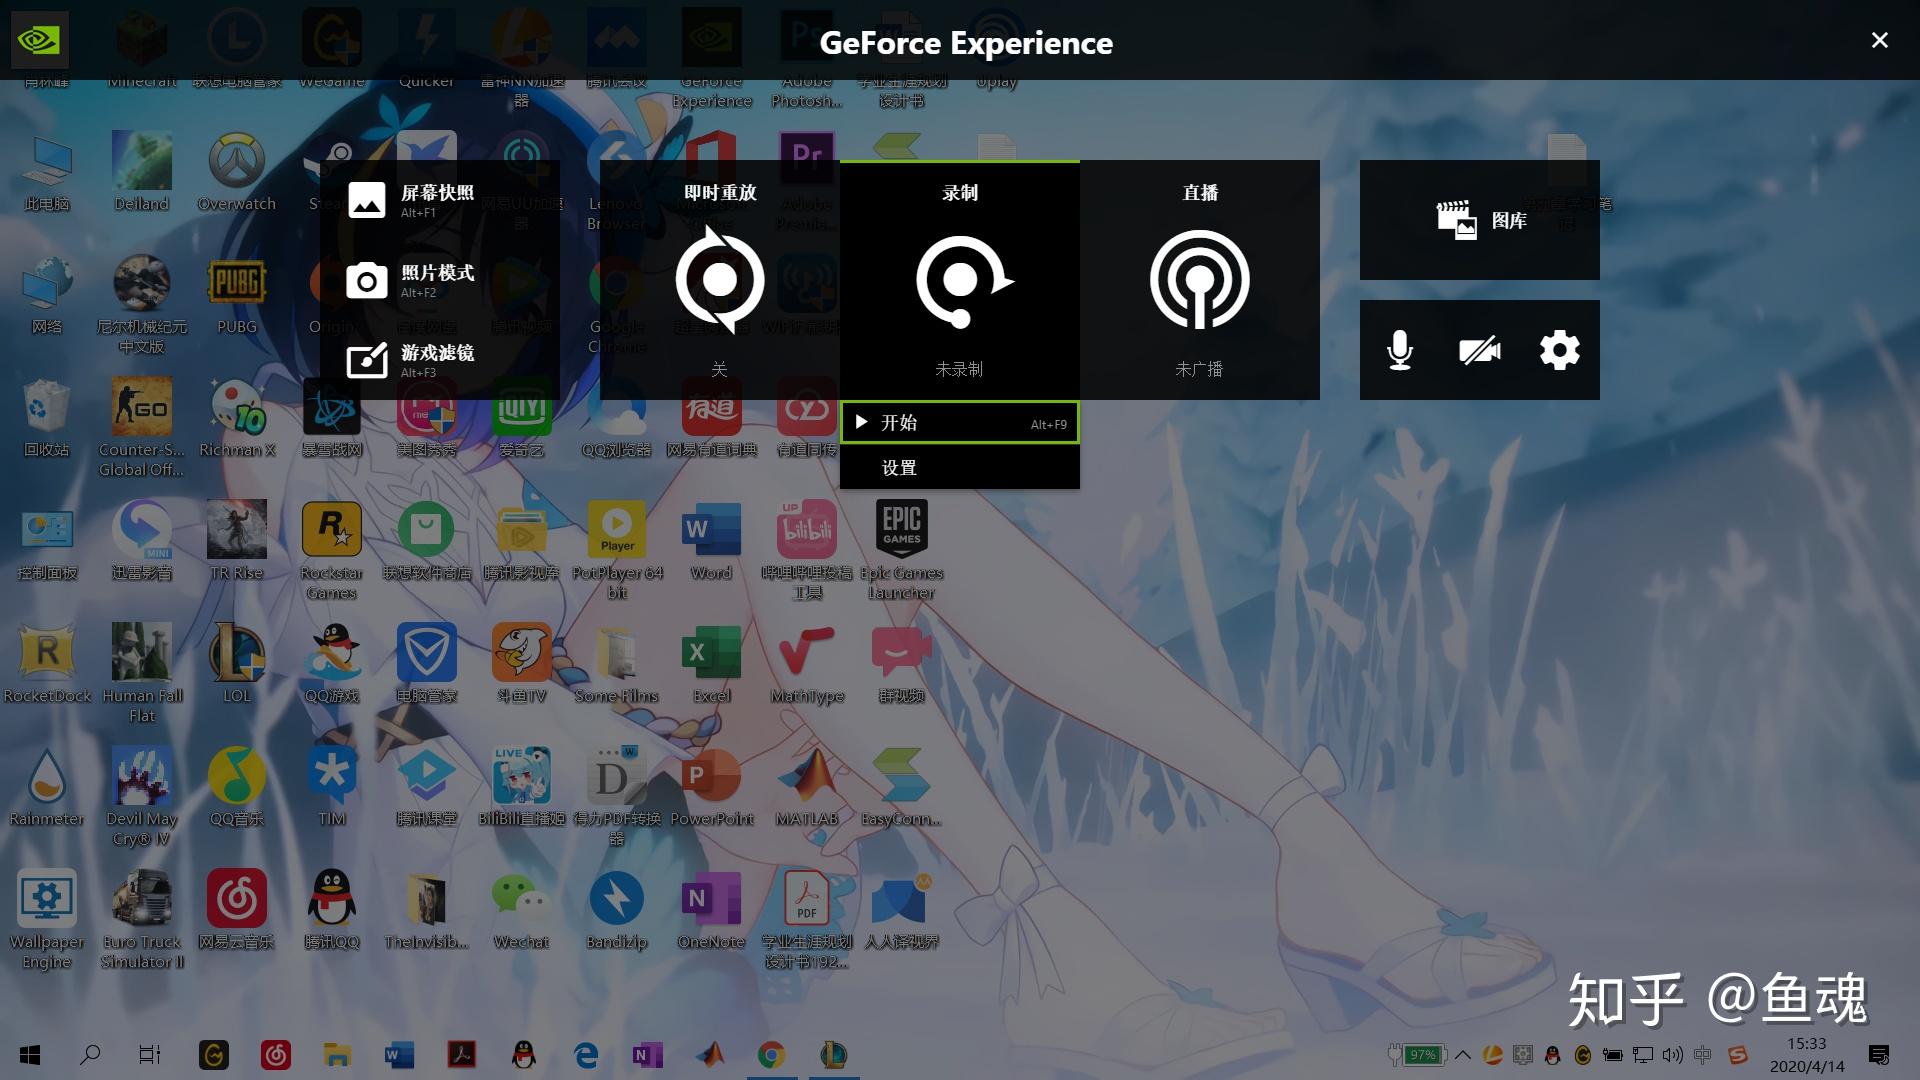Select MATLAB desktop icon
The image size is (1920, 1080).
(807, 788)
